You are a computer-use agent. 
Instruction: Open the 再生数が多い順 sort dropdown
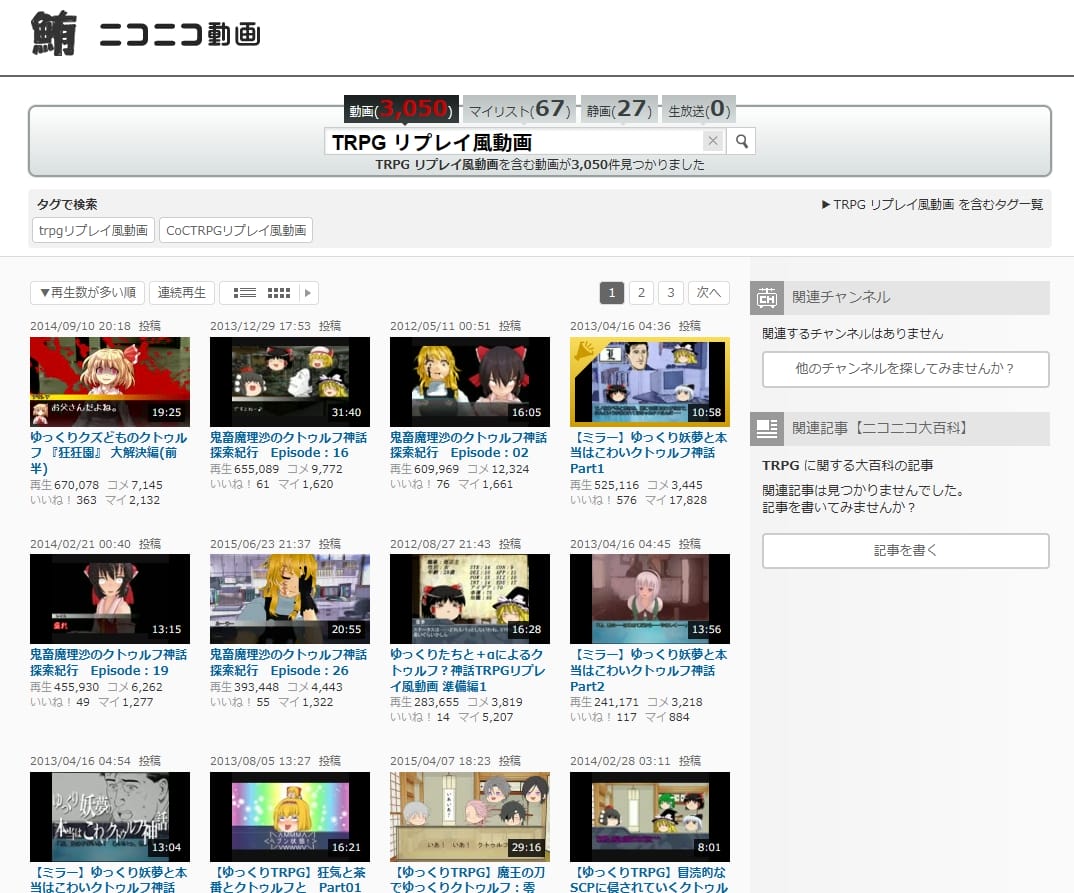pos(87,293)
